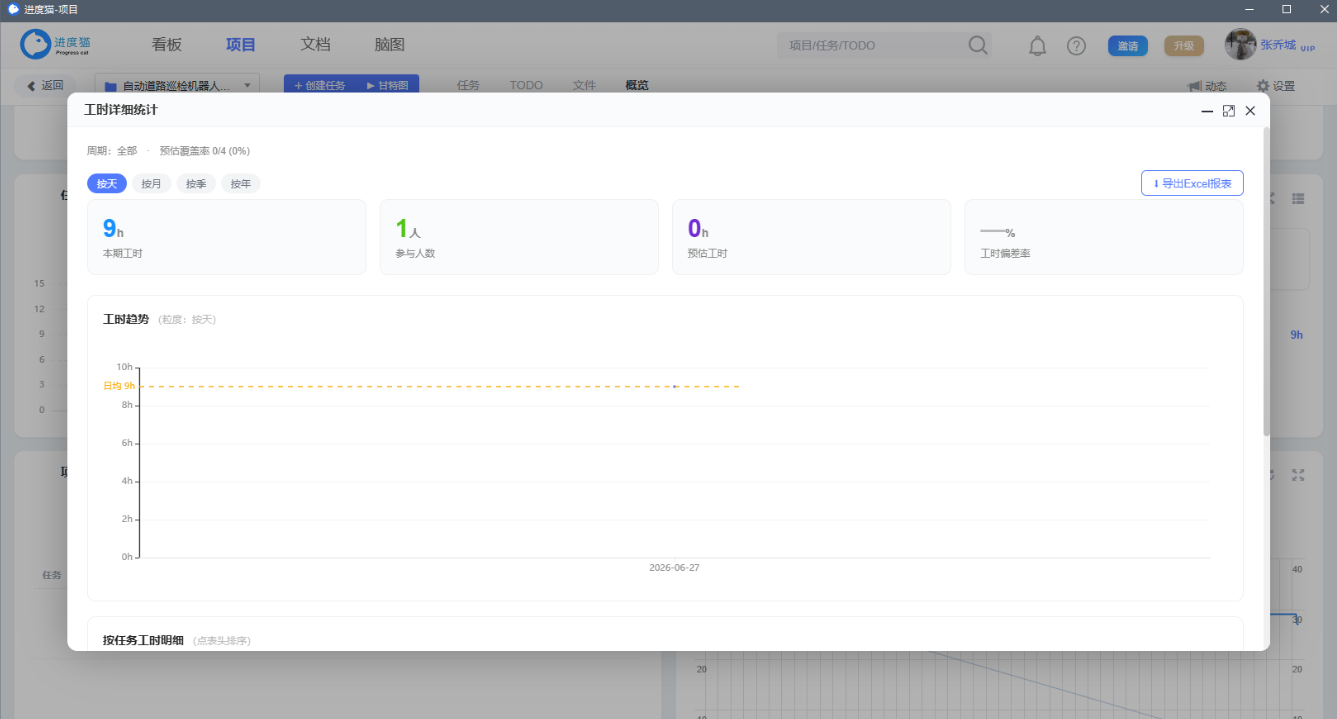Image resolution: width=1337 pixels, height=719 pixels.
Task: Switch to the 看板 tab
Action: 167,45
